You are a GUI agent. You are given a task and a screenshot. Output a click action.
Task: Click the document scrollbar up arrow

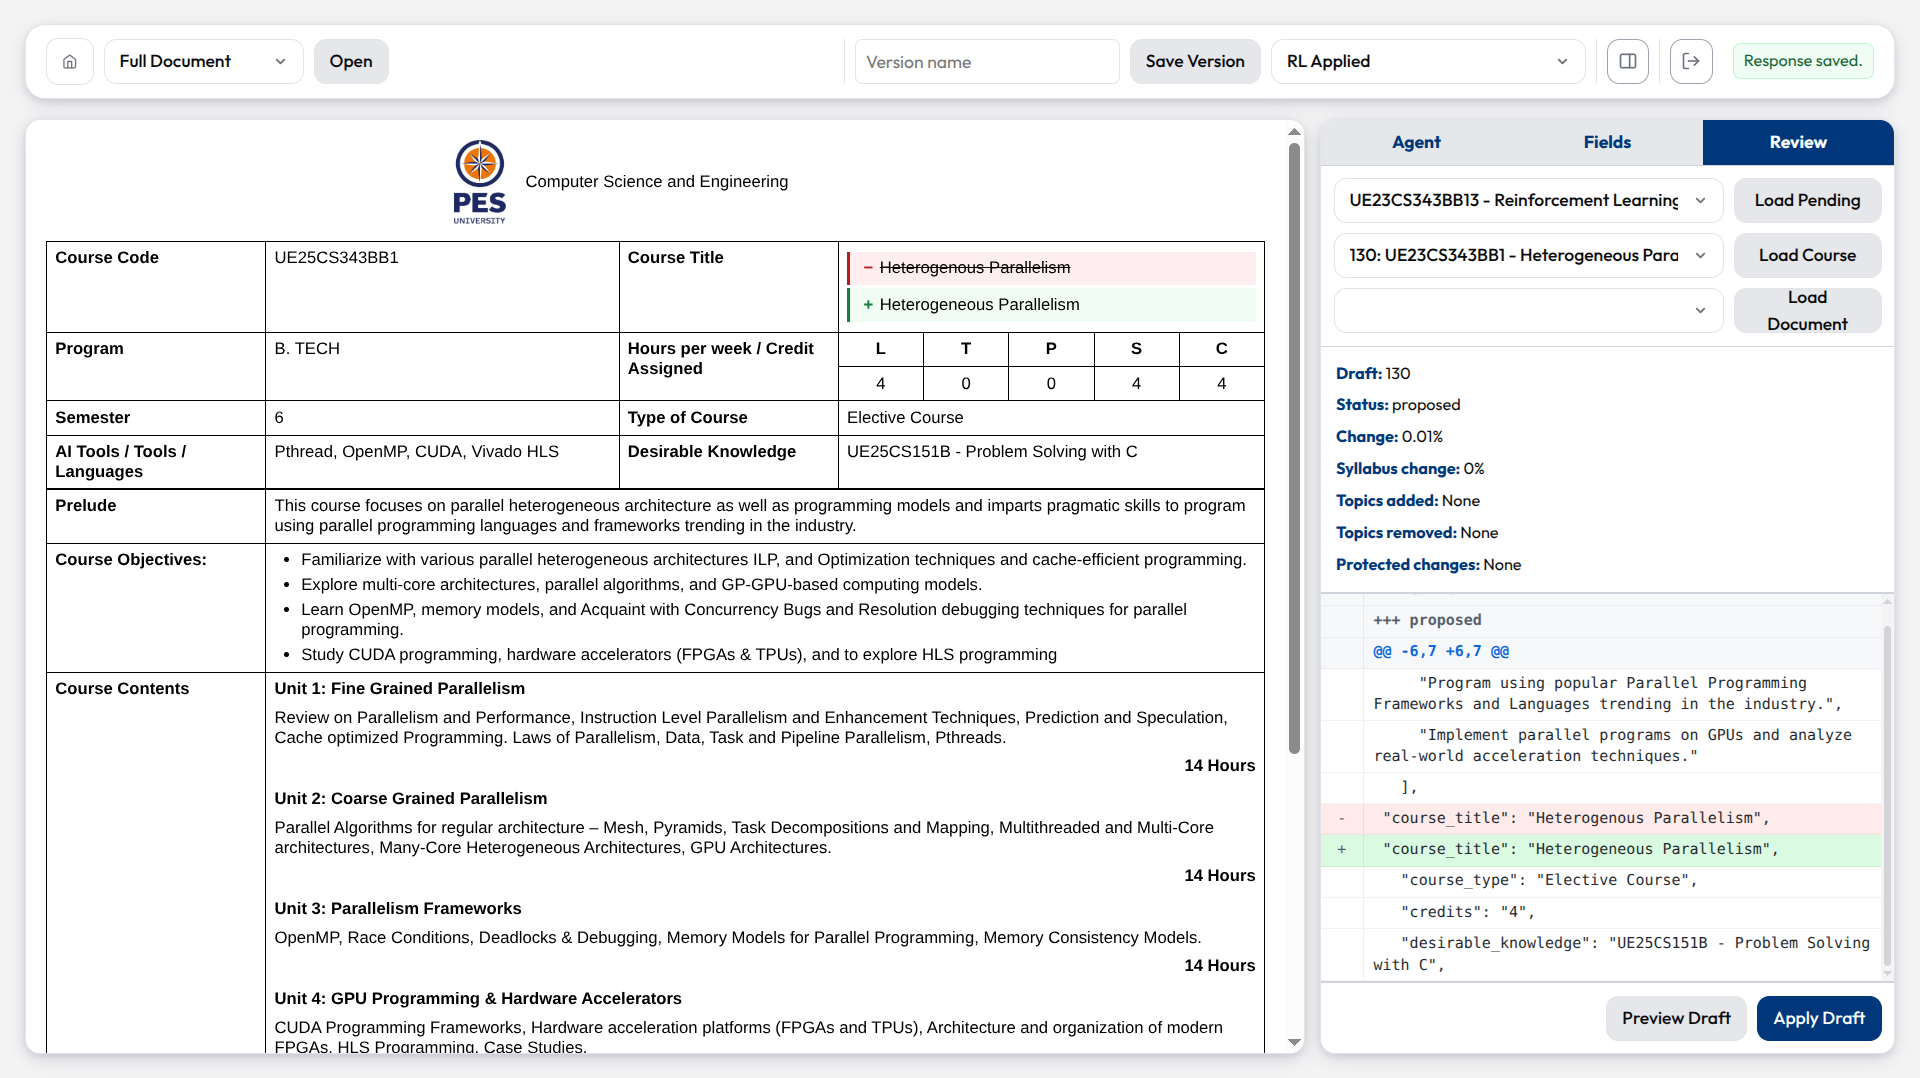point(1294,132)
